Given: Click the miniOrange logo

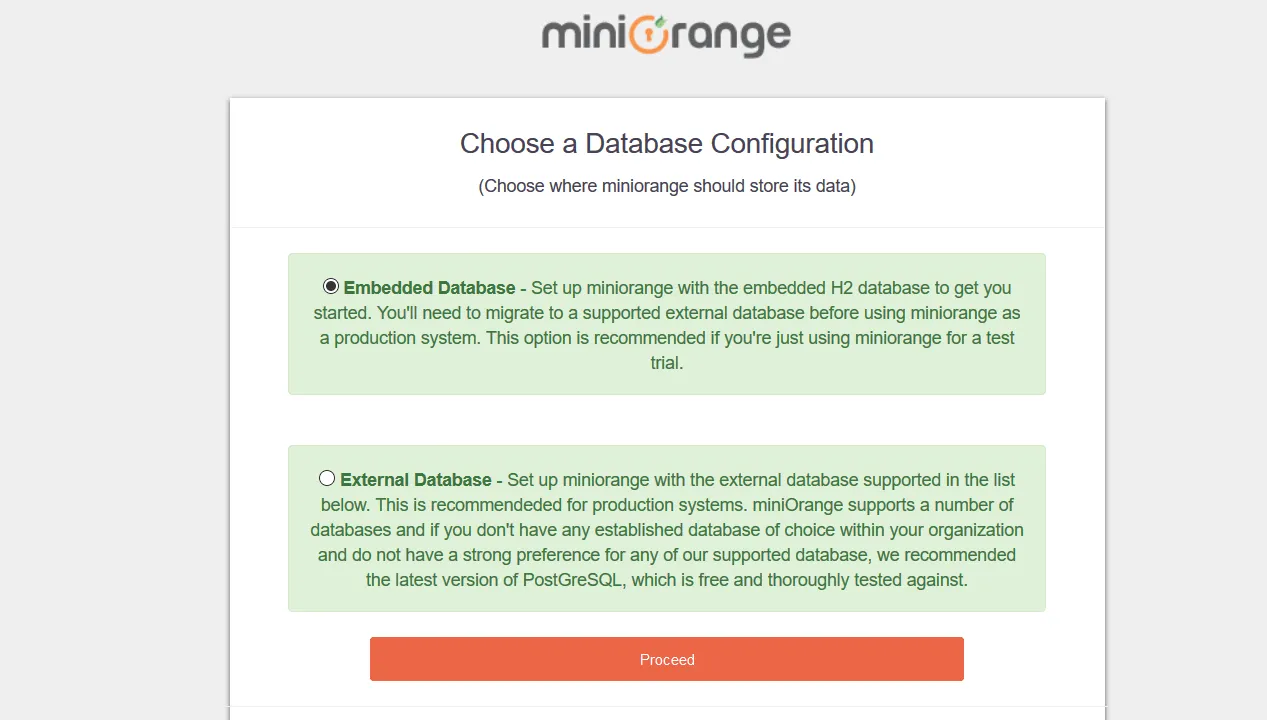Looking at the screenshot, I should (665, 36).
